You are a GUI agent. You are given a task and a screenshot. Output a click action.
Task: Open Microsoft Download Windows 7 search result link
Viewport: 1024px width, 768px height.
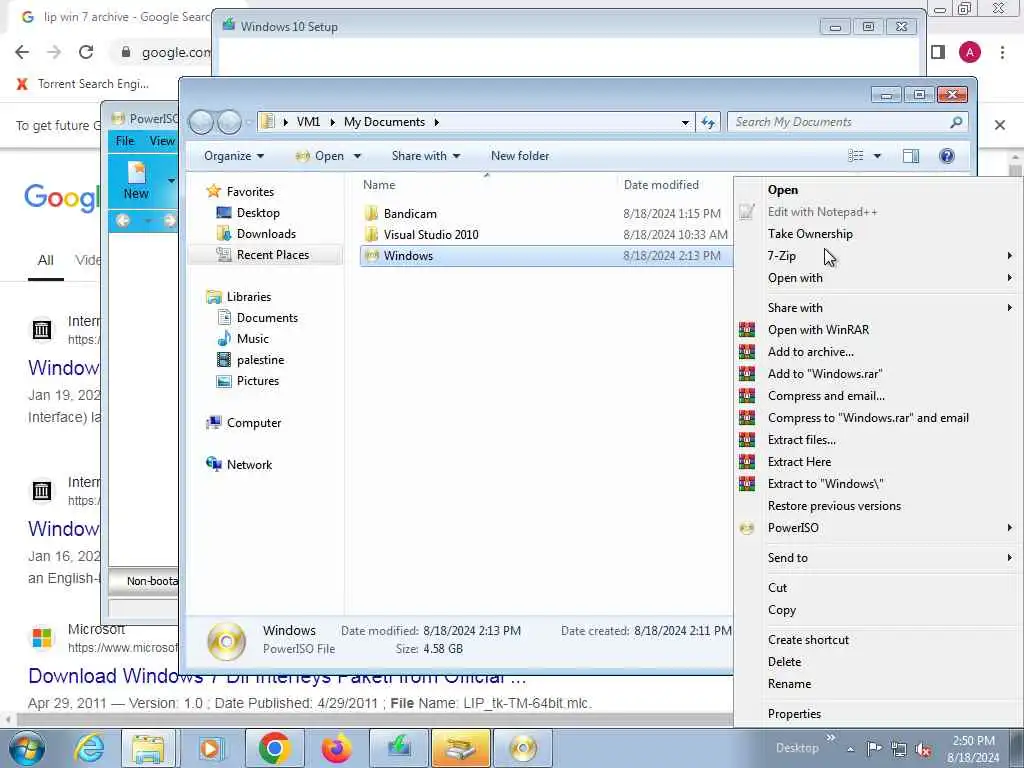click(277, 676)
